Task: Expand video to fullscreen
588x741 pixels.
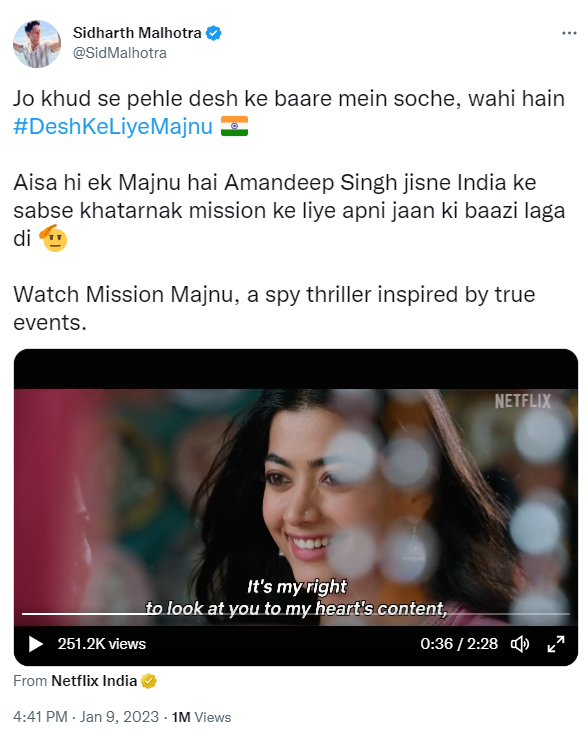Action: (x=556, y=644)
